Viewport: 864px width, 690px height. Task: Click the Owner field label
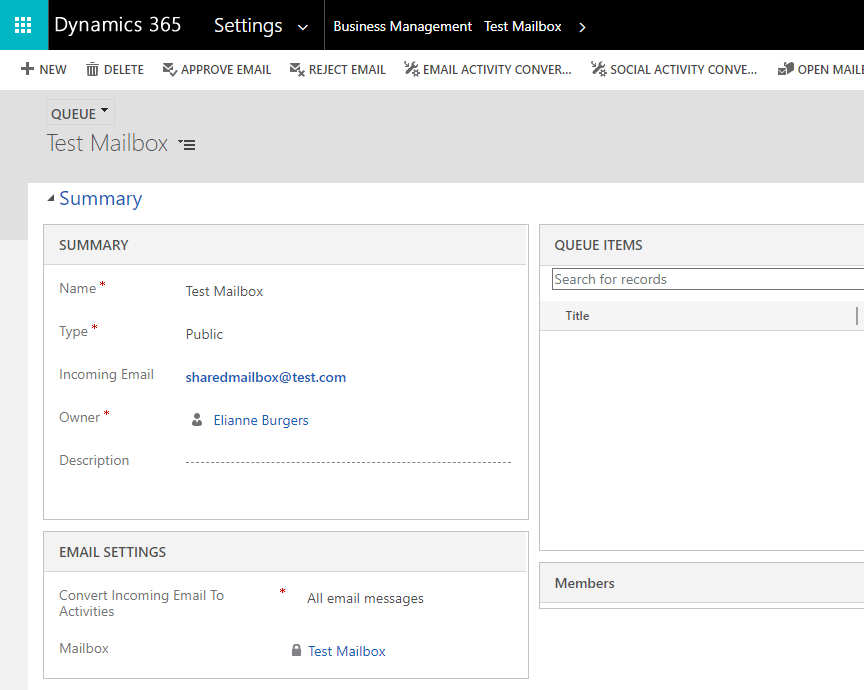[79, 417]
